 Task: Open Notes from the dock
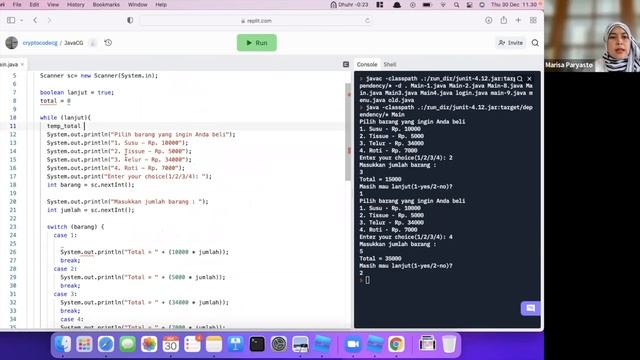[x=214, y=344]
